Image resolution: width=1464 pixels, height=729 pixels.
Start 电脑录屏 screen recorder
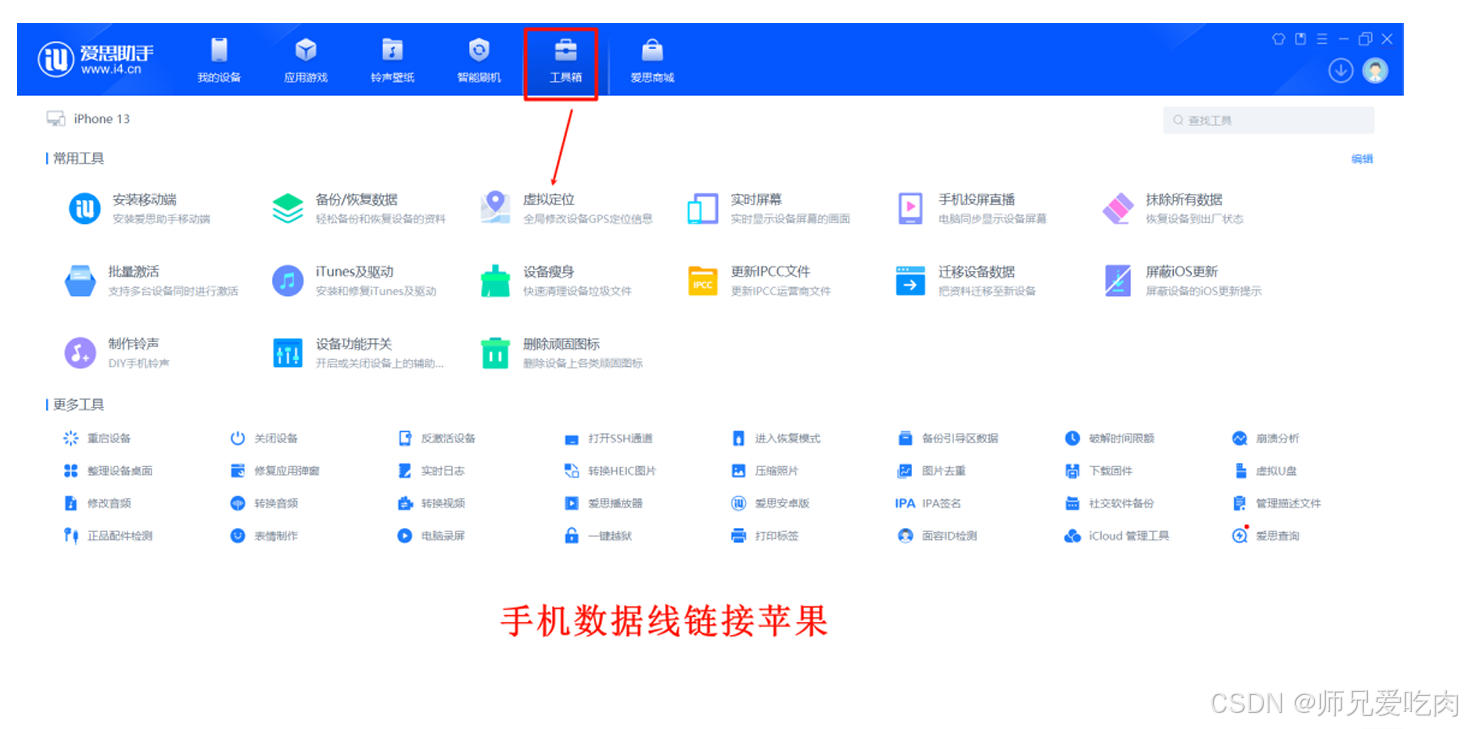[x=431, y=536]
